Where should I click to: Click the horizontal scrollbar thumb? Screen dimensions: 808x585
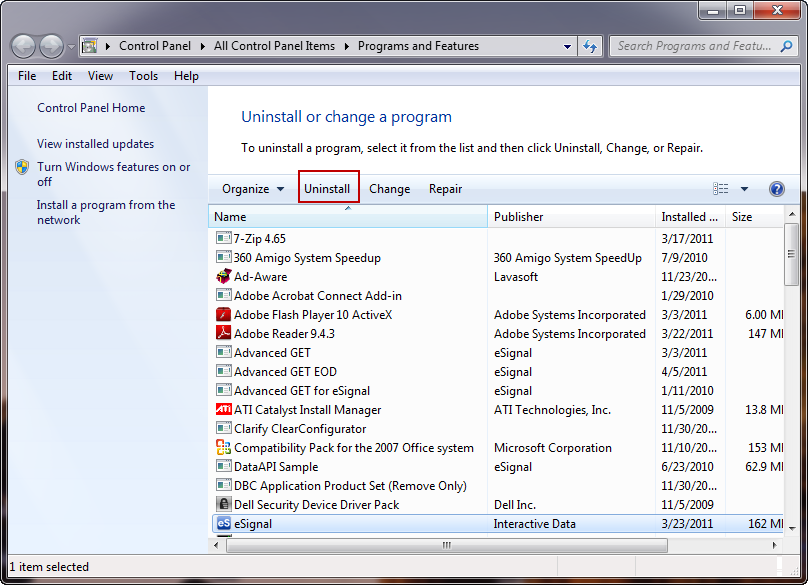(x=447, y=545)
